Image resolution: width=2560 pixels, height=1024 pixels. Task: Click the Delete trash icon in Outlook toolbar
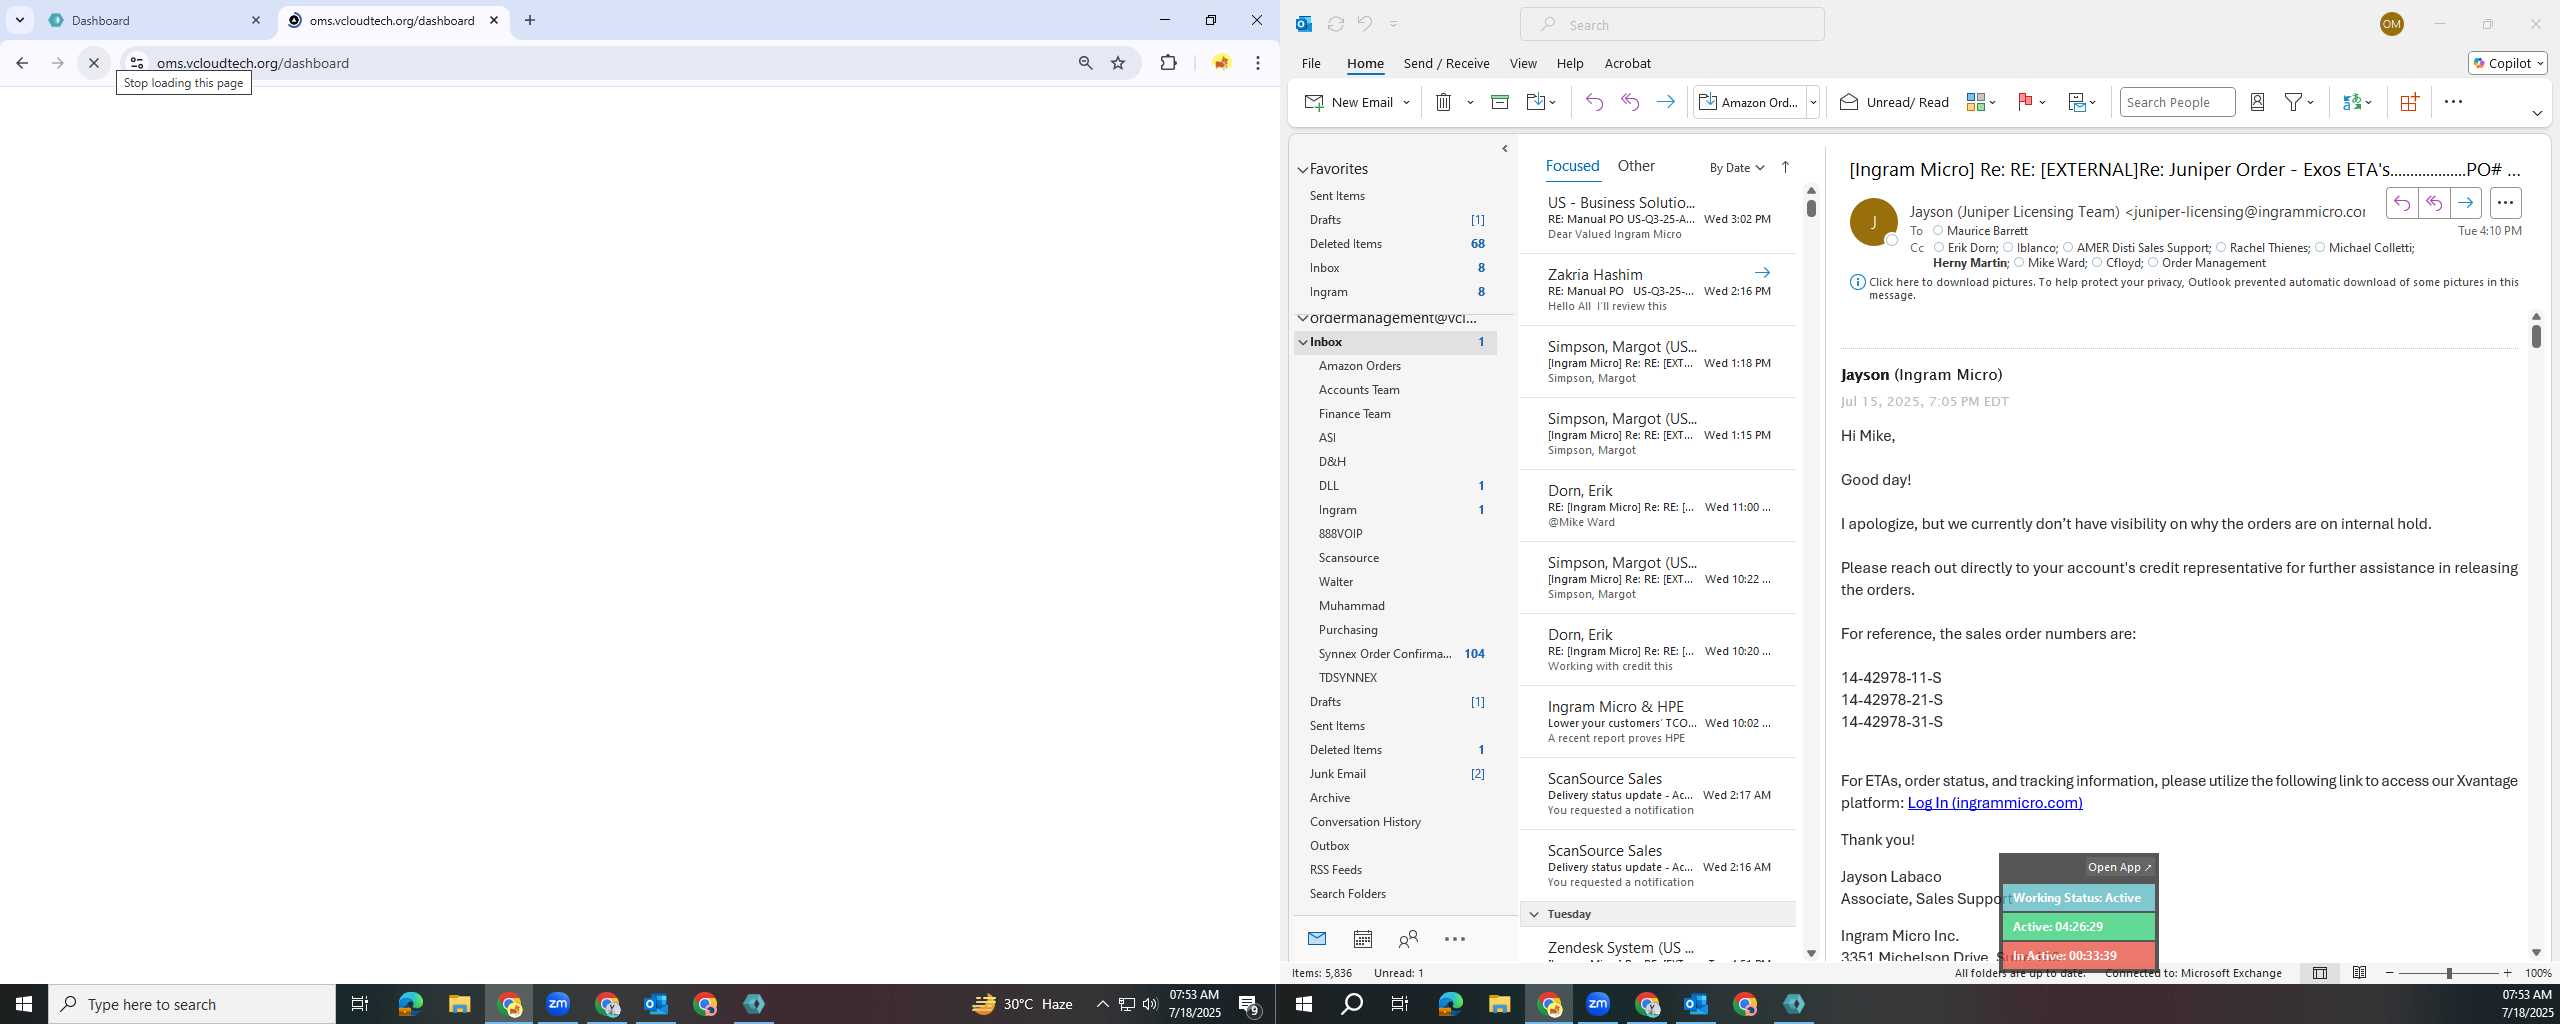point(1443,102)
